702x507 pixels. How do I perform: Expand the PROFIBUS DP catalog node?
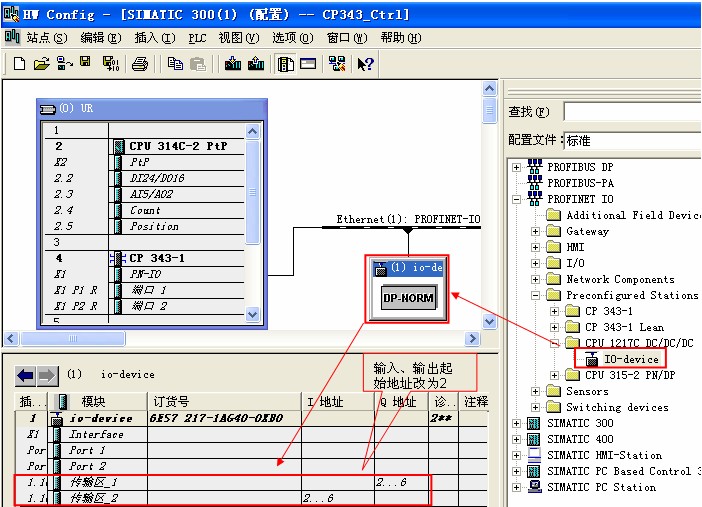pyautogui.click(x=516, y=168)
